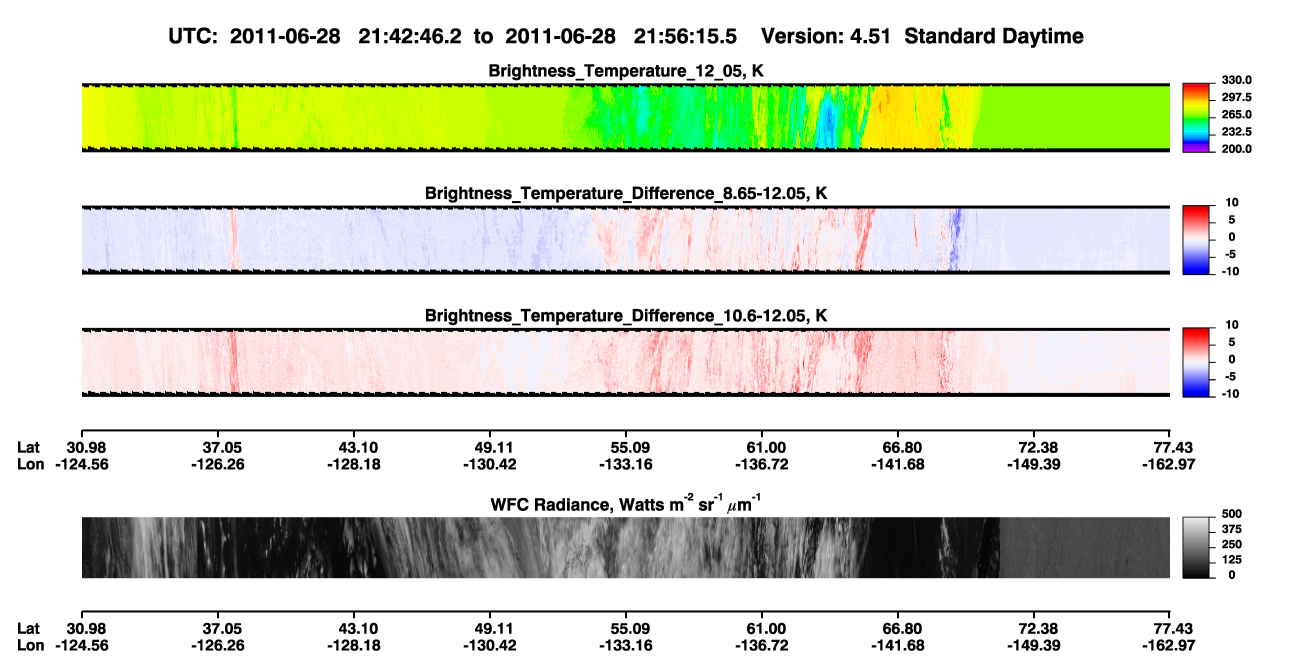Click the 10.6-12.05 difference image strip
The image size is (1300, 667).
coord(626,362)
